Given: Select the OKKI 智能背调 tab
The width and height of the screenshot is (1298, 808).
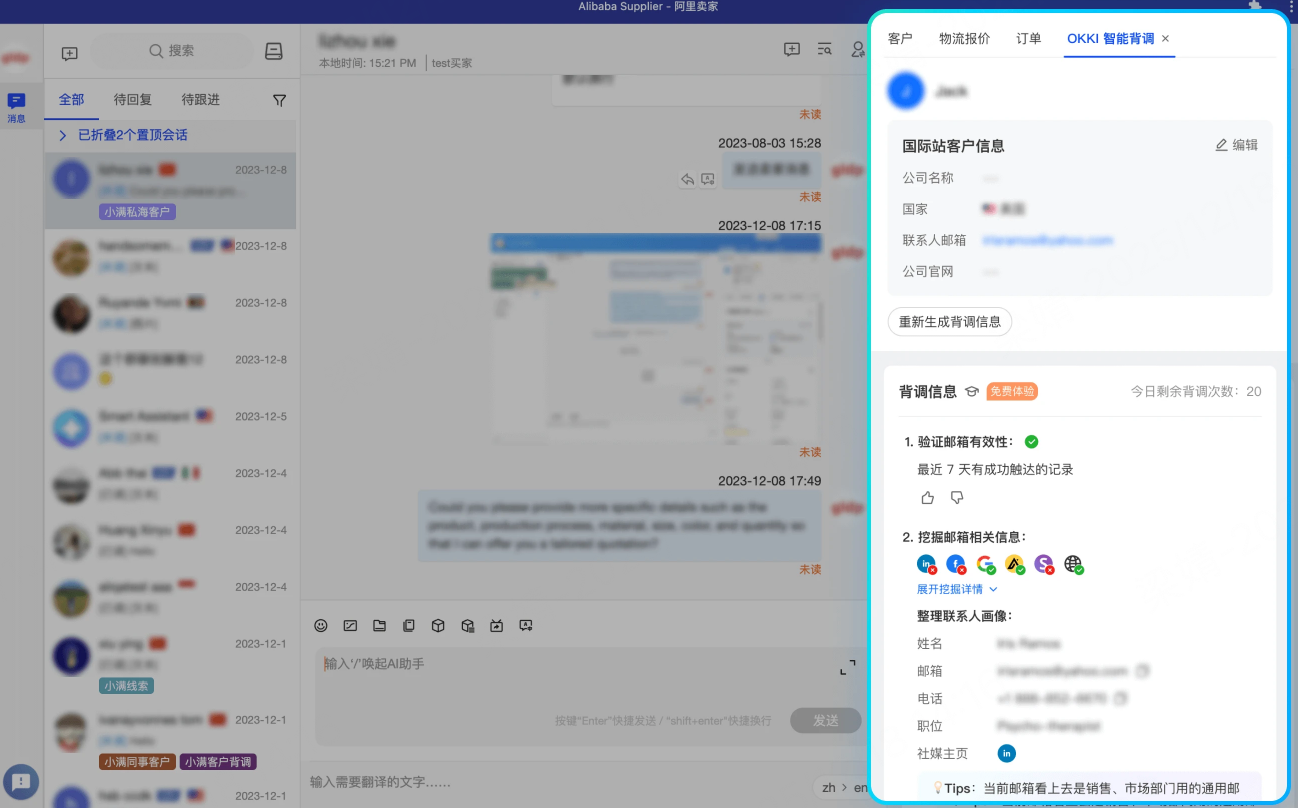Looking at the screenshot, I should click(x=1110, y=39).
